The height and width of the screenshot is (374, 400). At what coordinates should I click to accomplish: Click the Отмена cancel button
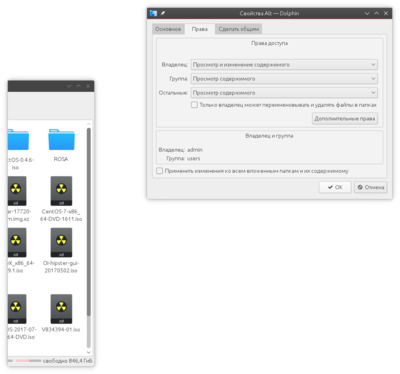371,187
